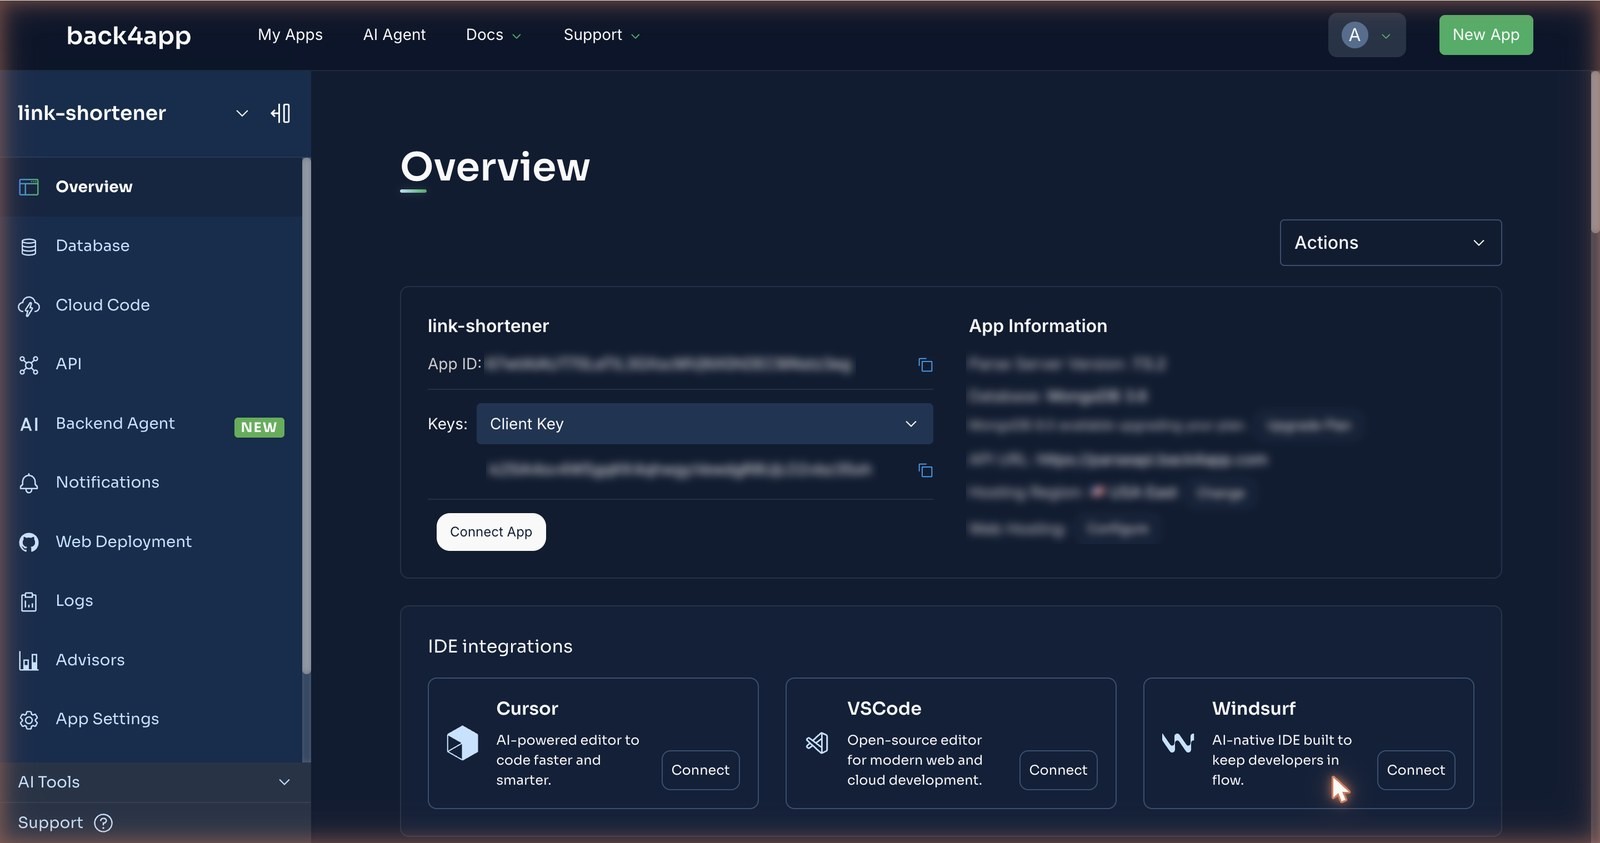
Task: Open the Web Deployment page
Action: [151, 542]
